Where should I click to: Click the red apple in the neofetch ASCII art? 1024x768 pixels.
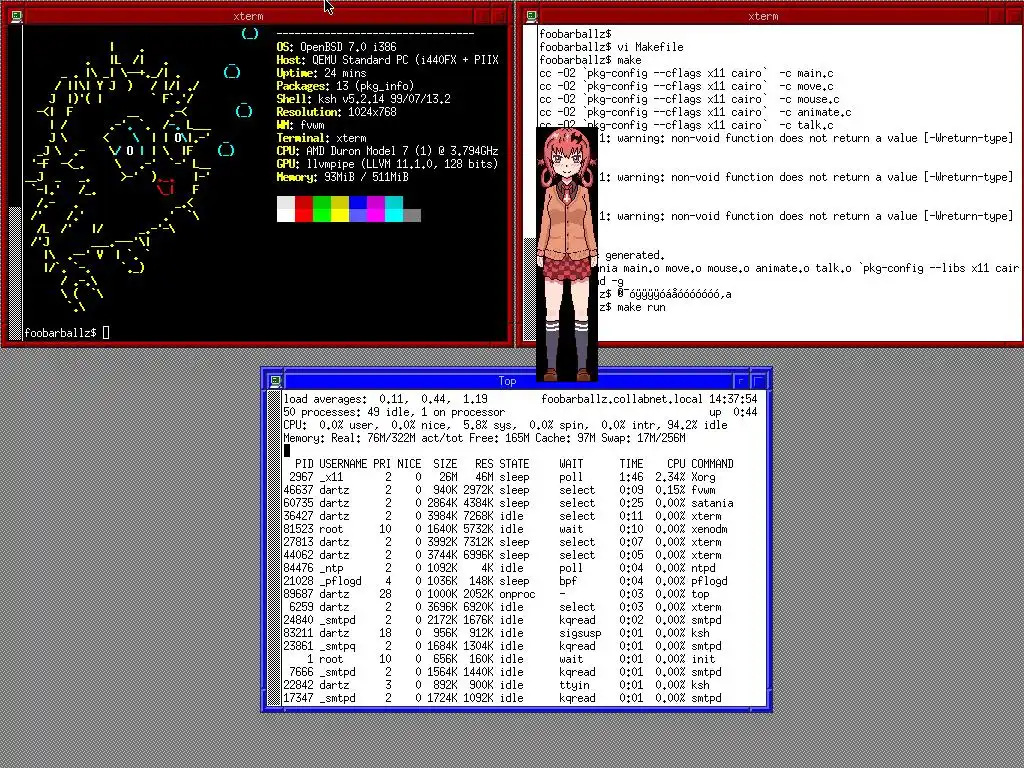(x=166, y=187)
